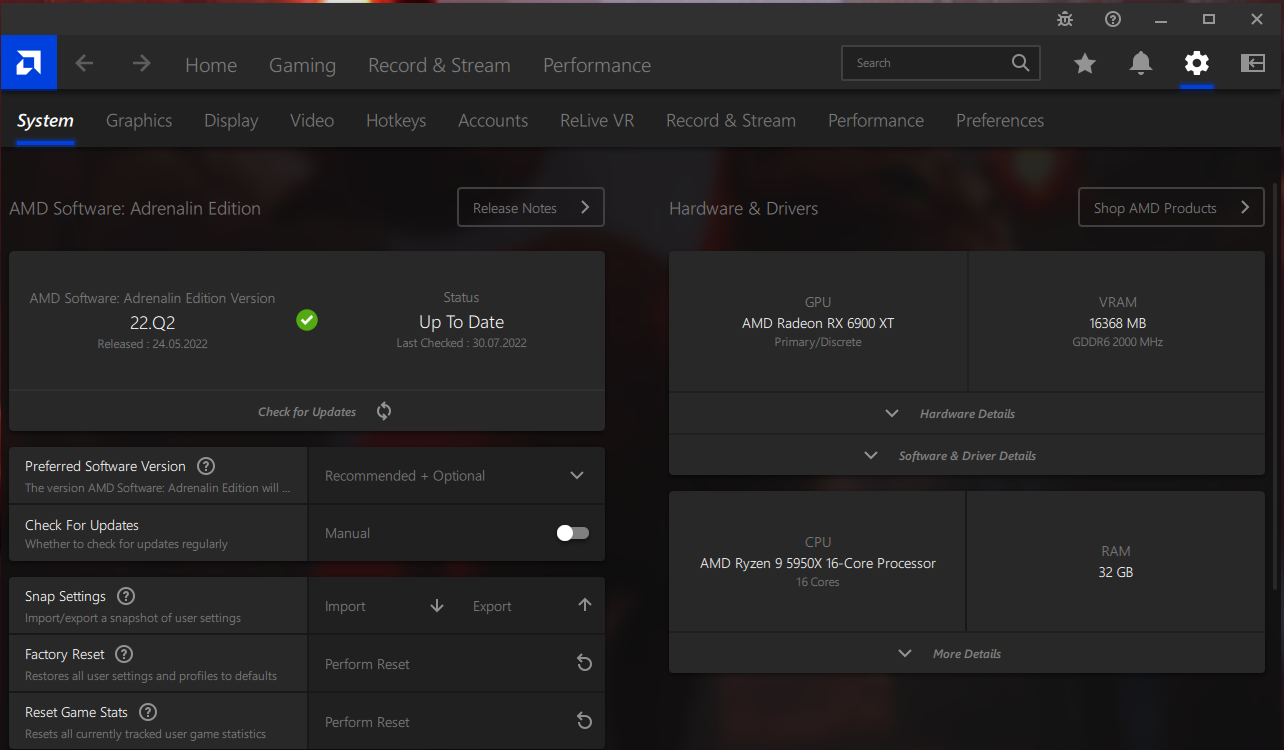Open the Gaming menu
The height and width of the screenshot is (750, 1284).
(x=302, y=65)
